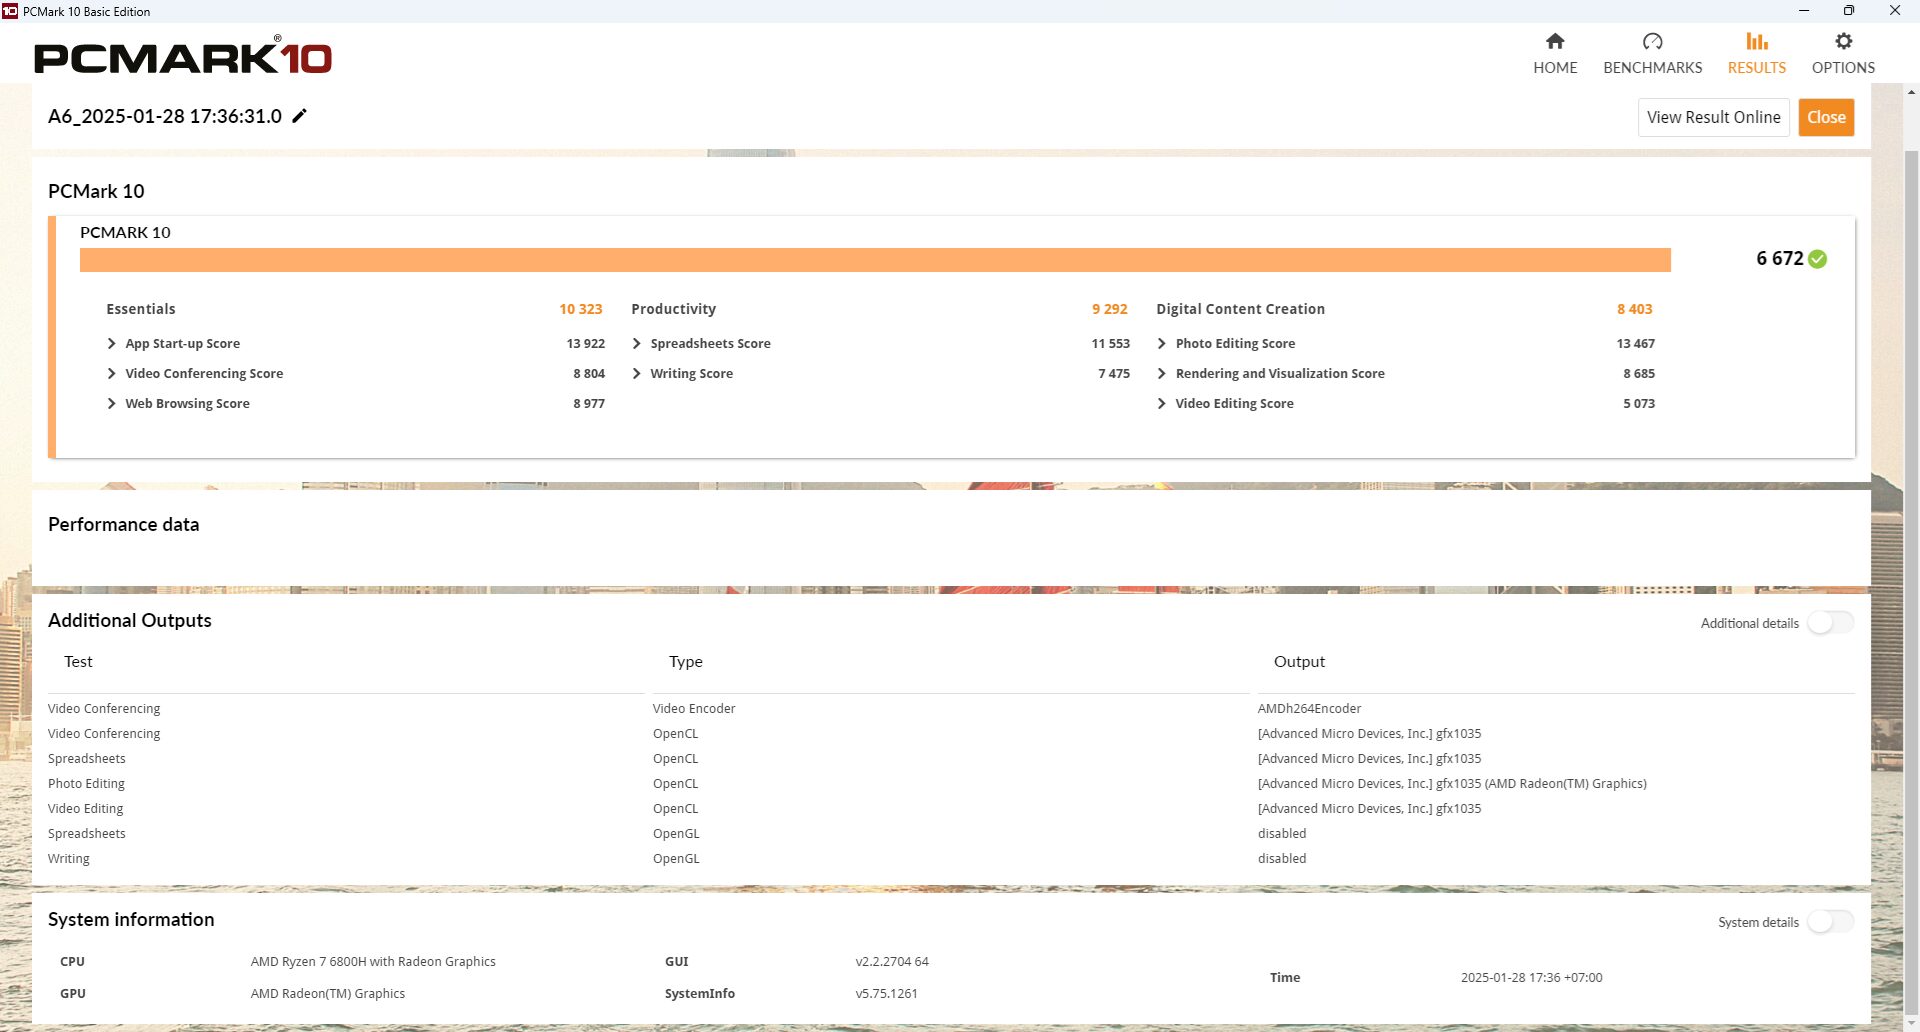
Task: Restore down the PCMark 10 window
Action: [x=1849, y=11]
